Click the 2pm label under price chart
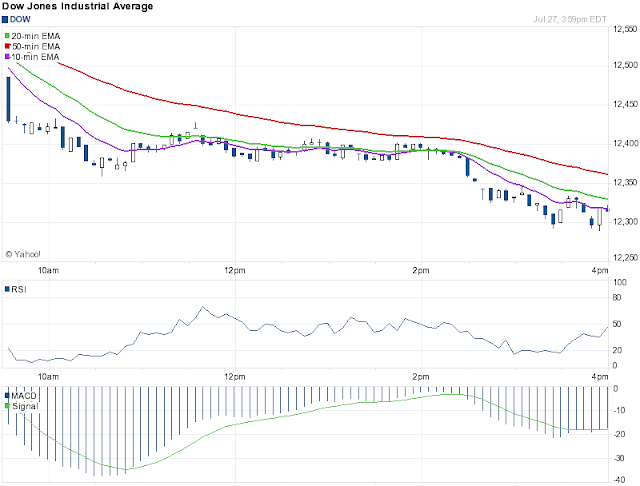The height and width of the screenshot is (486, 640). pyautogui.click(x=421, y=270)
